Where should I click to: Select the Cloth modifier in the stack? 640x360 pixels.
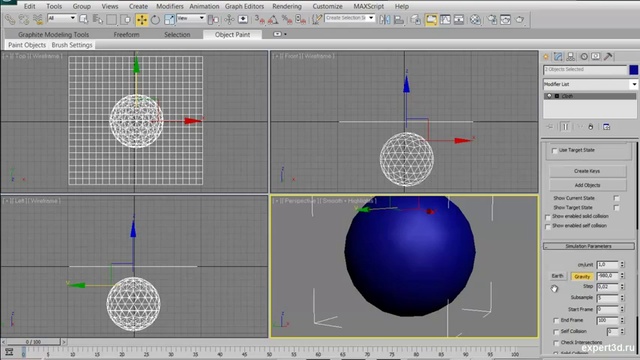[590, 96]
